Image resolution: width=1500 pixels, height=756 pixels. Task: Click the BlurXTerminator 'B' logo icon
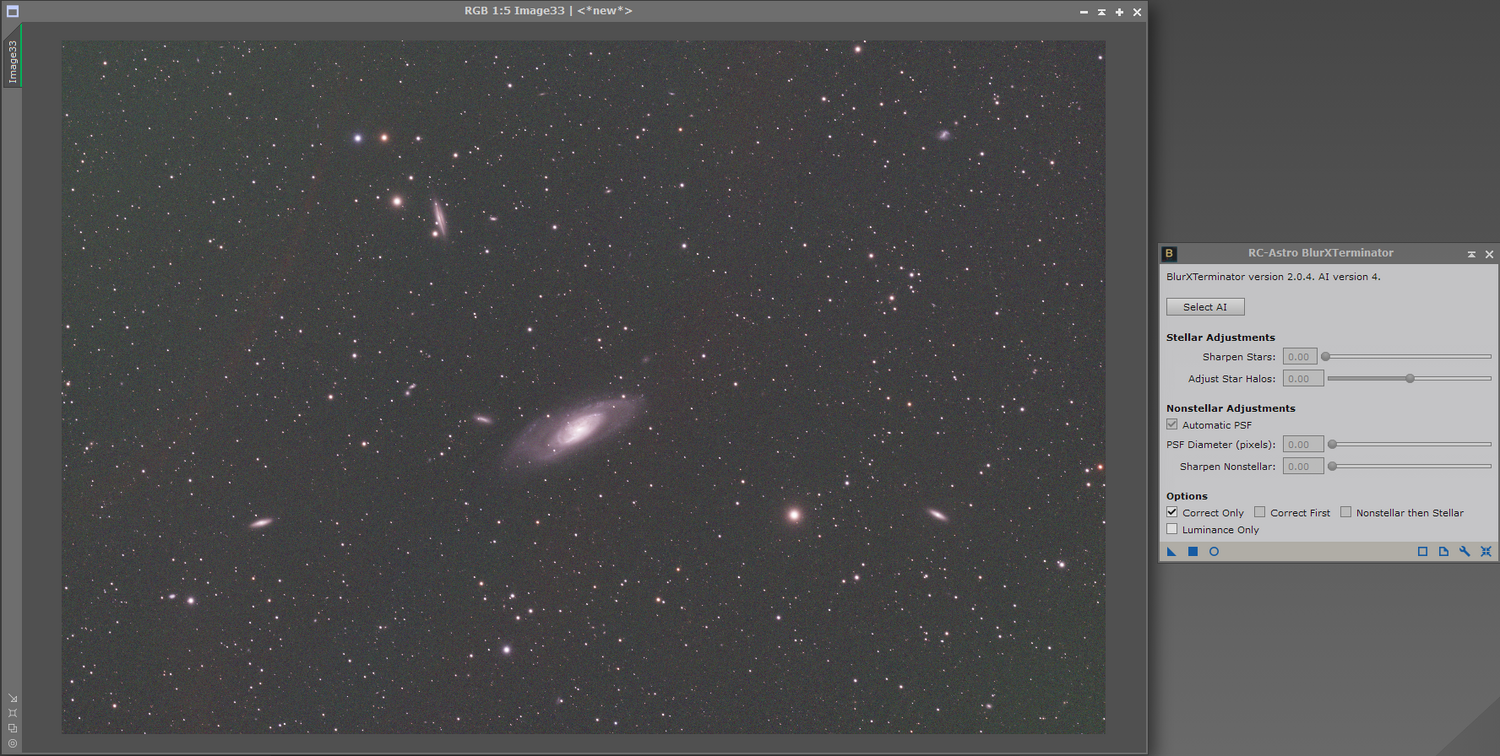tap(1171, 254)
